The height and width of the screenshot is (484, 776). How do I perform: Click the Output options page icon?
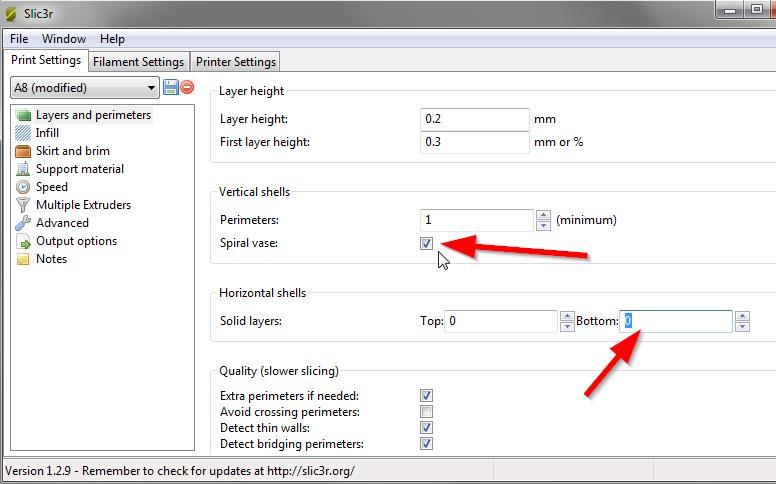pos(23,241)
